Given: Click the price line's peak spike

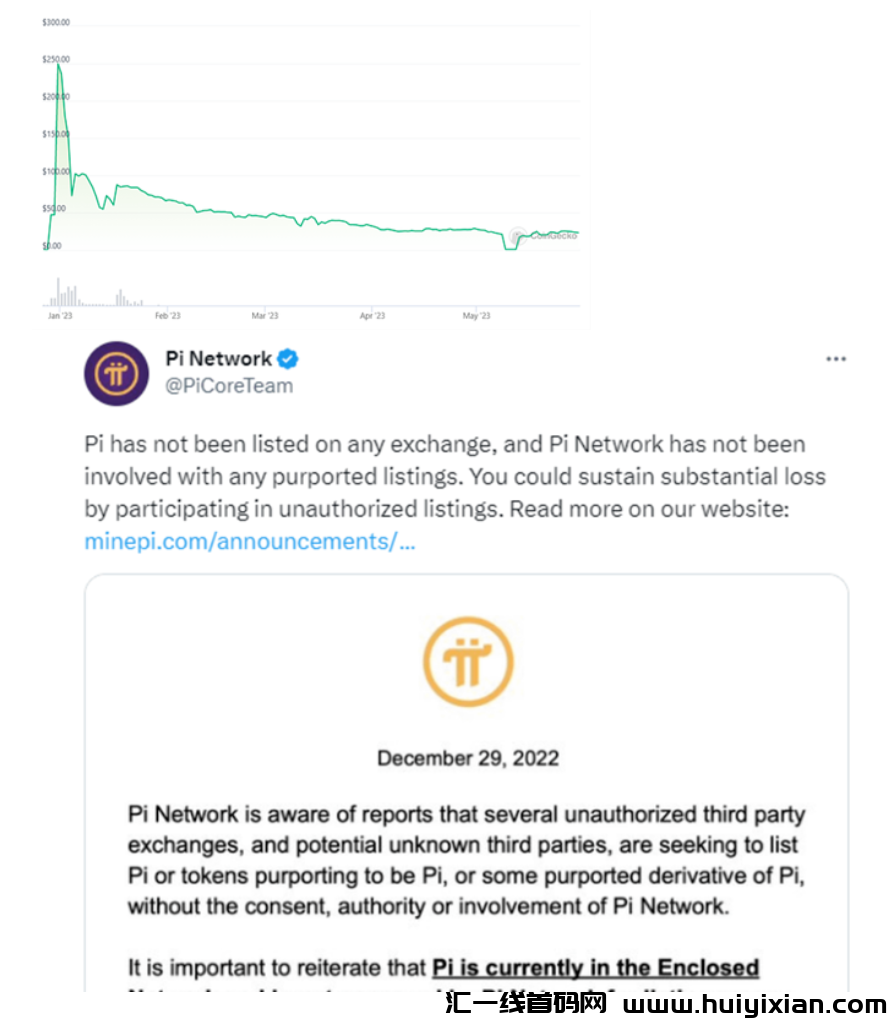Looking at the screenshot, I should tap(59, 66).
